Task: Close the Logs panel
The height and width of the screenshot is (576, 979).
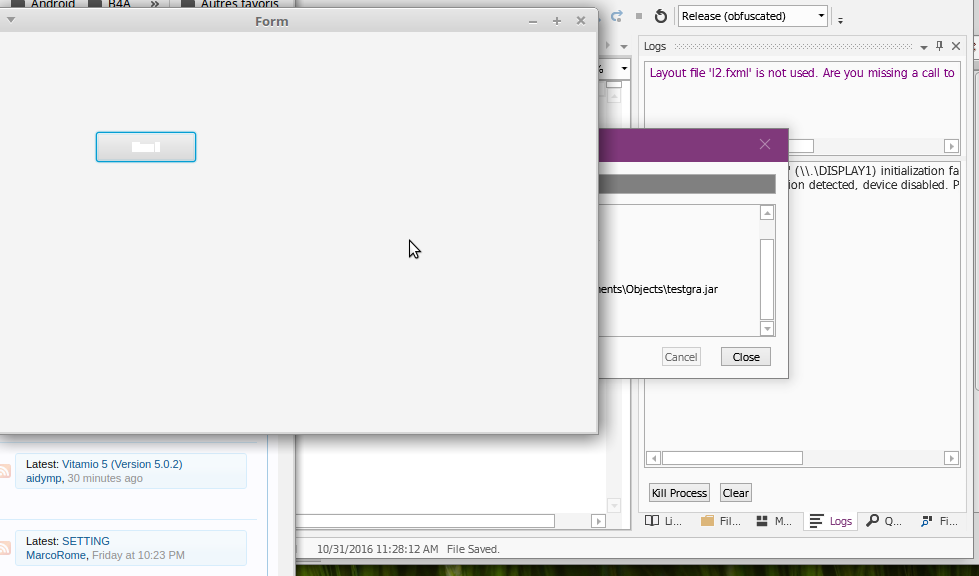Action: (956, 46)
